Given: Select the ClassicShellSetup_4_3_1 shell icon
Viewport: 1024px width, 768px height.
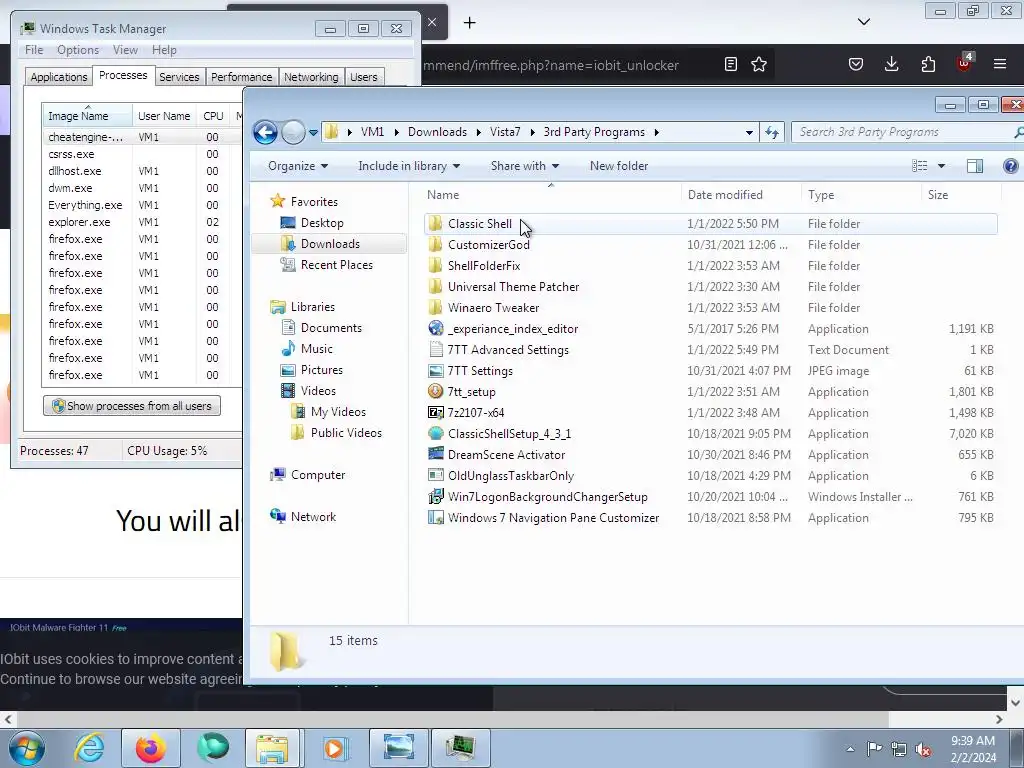Looking at the screenshot, I should pyautogui.click(x=436, y=434).
